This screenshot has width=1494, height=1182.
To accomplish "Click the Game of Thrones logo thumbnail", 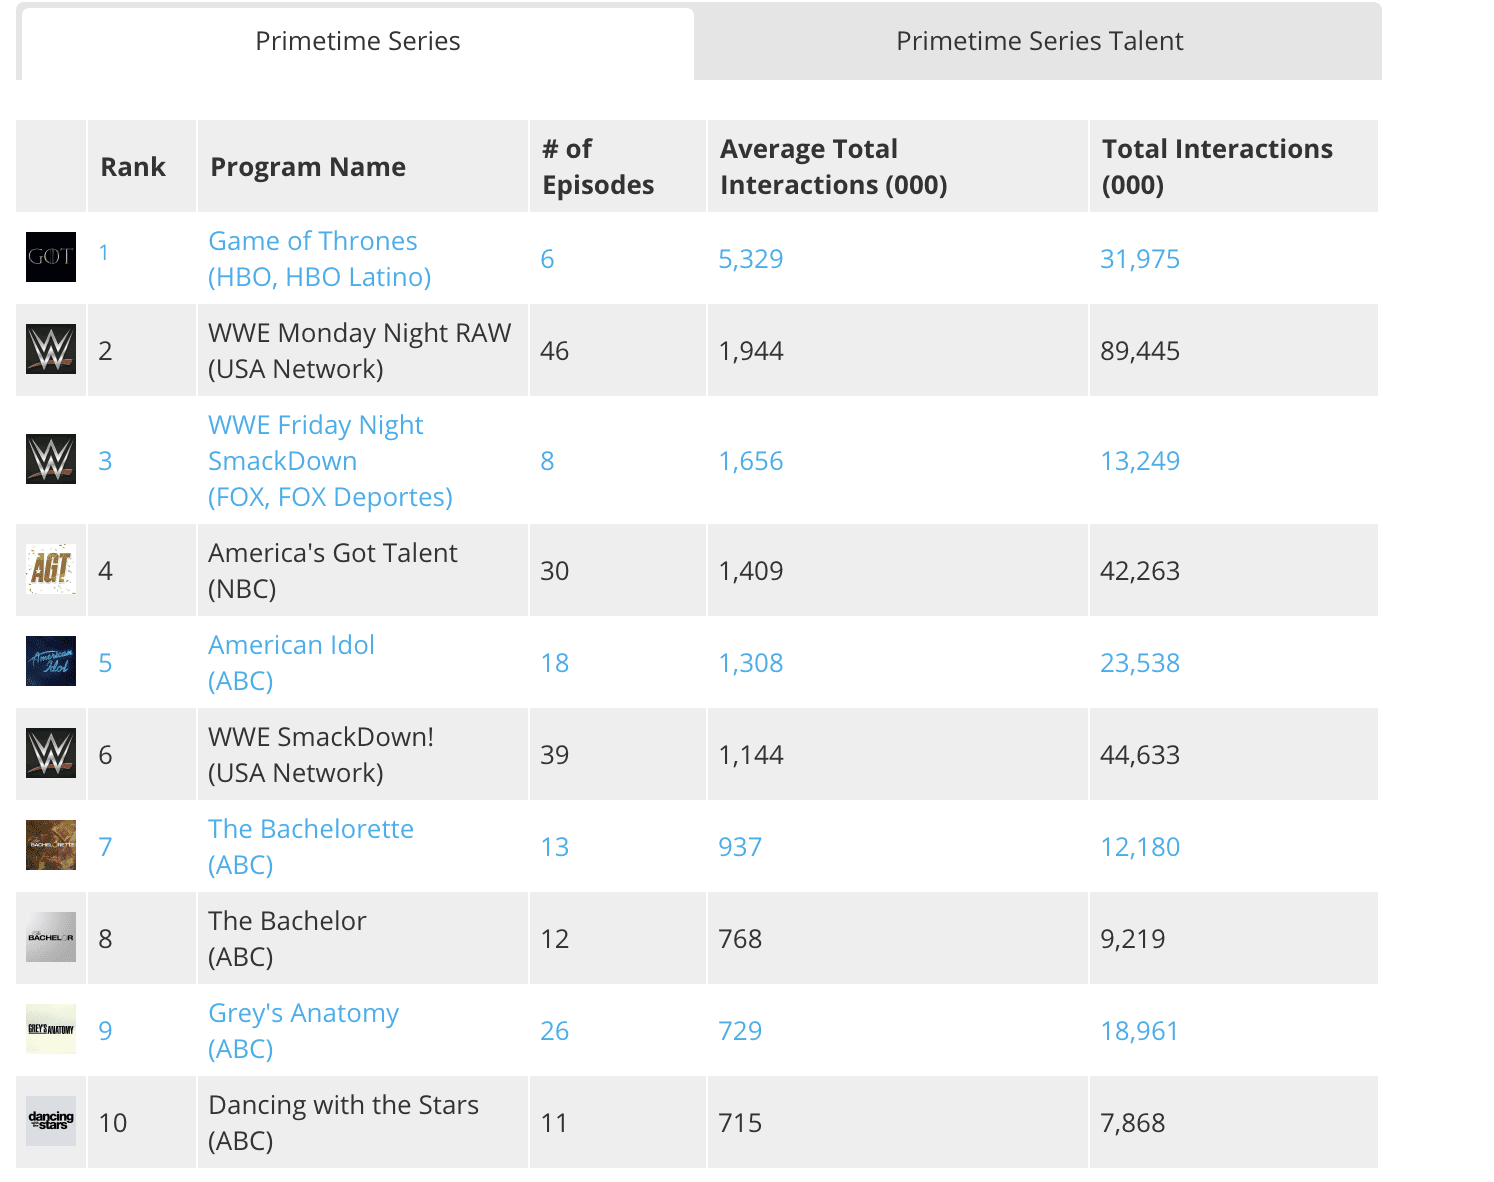I will tap(51, 257).
